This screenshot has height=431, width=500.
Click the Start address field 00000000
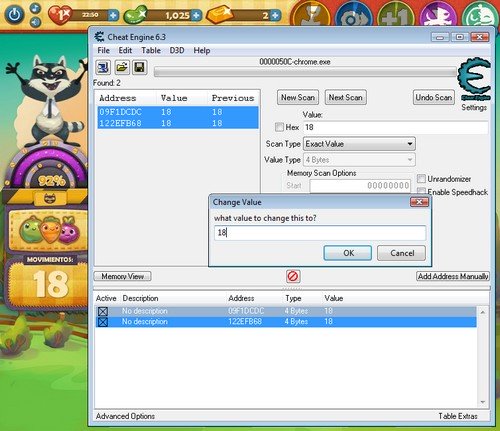point(360,186)
